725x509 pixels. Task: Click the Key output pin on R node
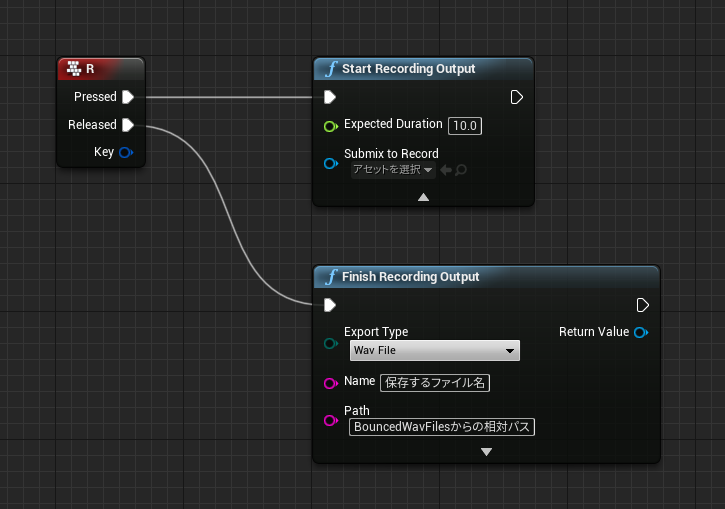pos(126,152)
